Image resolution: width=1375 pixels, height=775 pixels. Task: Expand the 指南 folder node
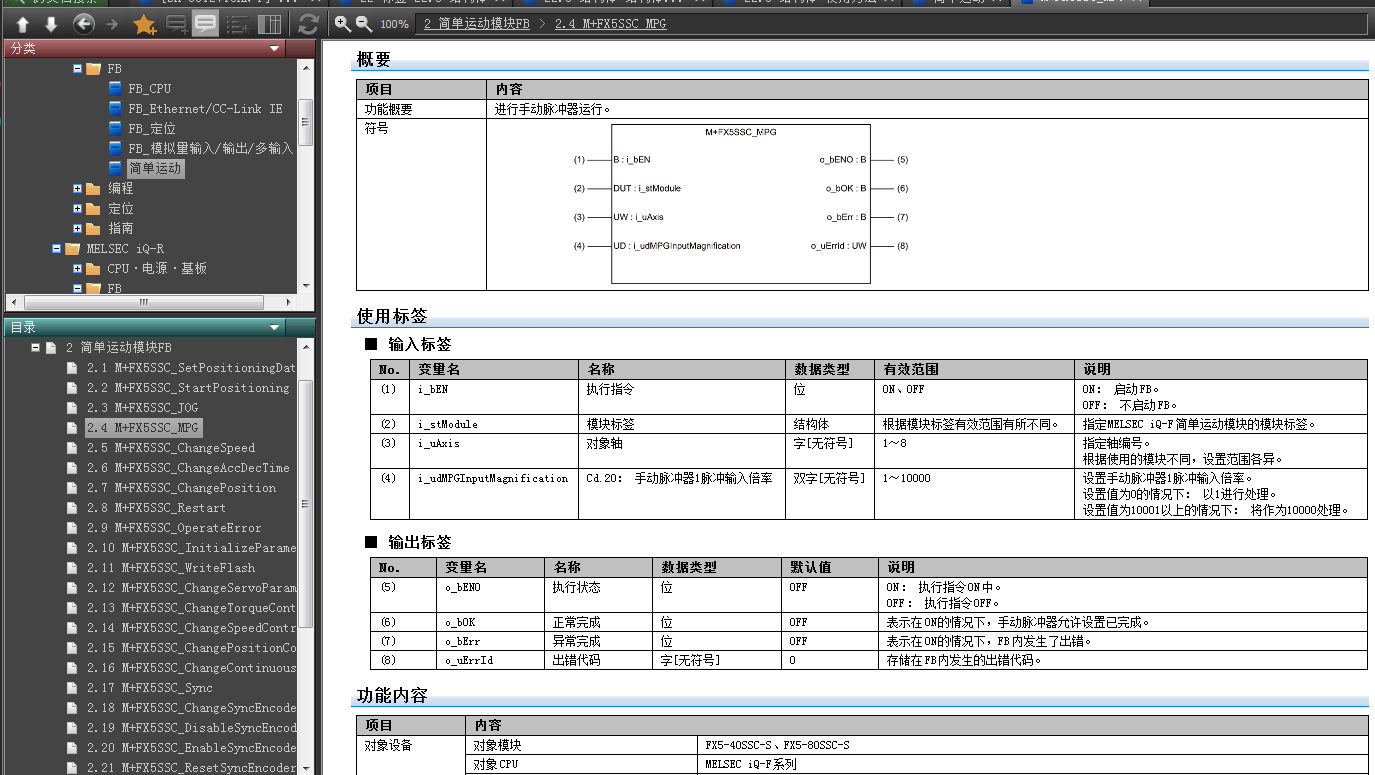coord(78,228)
